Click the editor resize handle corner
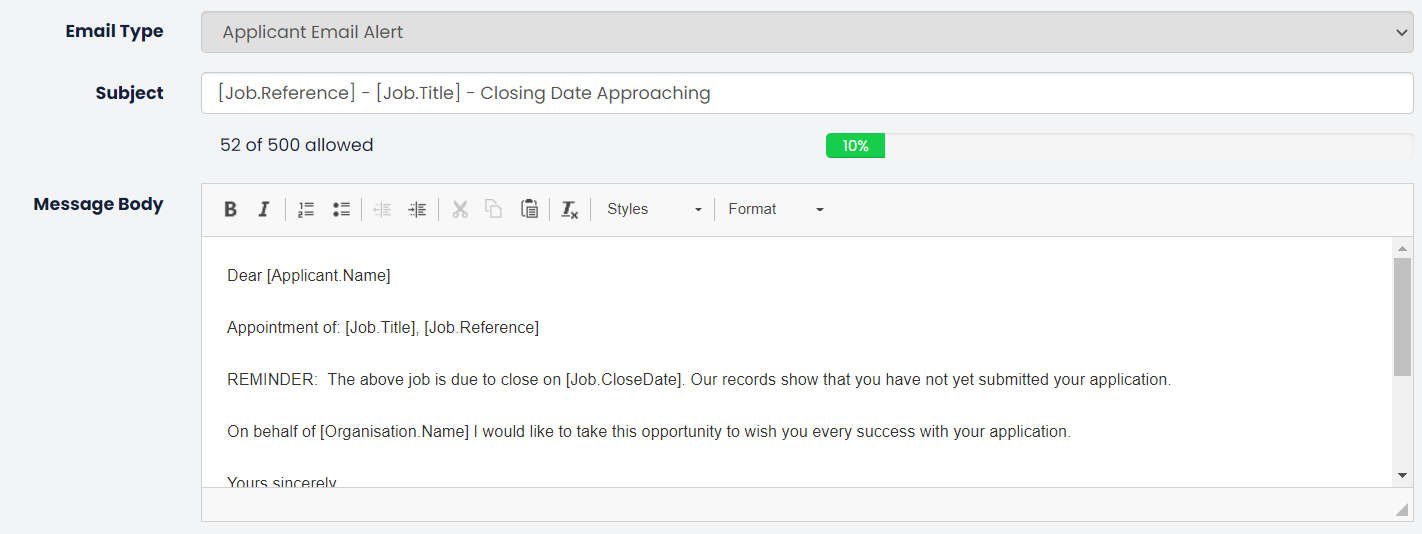 1402,510
